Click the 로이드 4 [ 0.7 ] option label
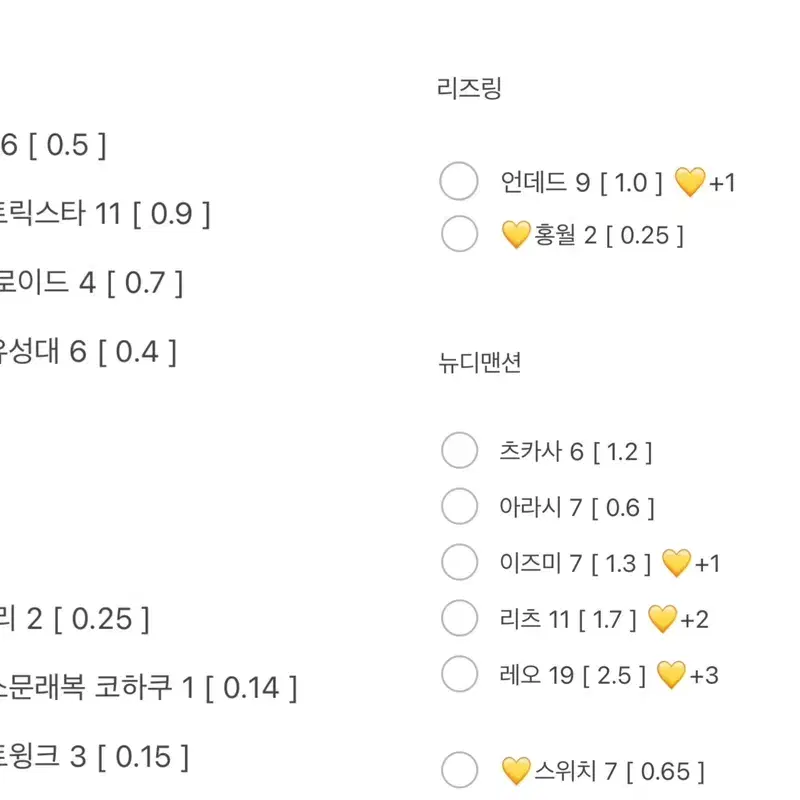This screenshot has height=800, width=800. pos(91,282)
